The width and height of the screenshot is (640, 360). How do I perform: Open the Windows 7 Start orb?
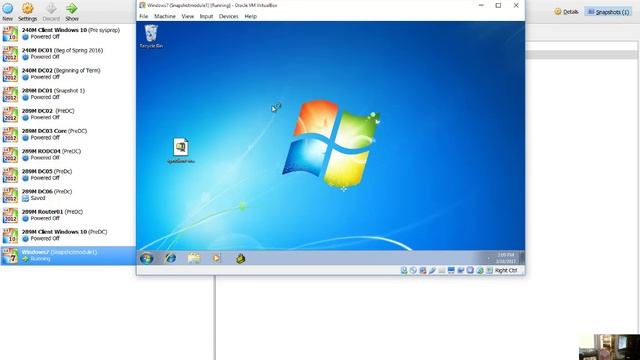pos(147,258)
